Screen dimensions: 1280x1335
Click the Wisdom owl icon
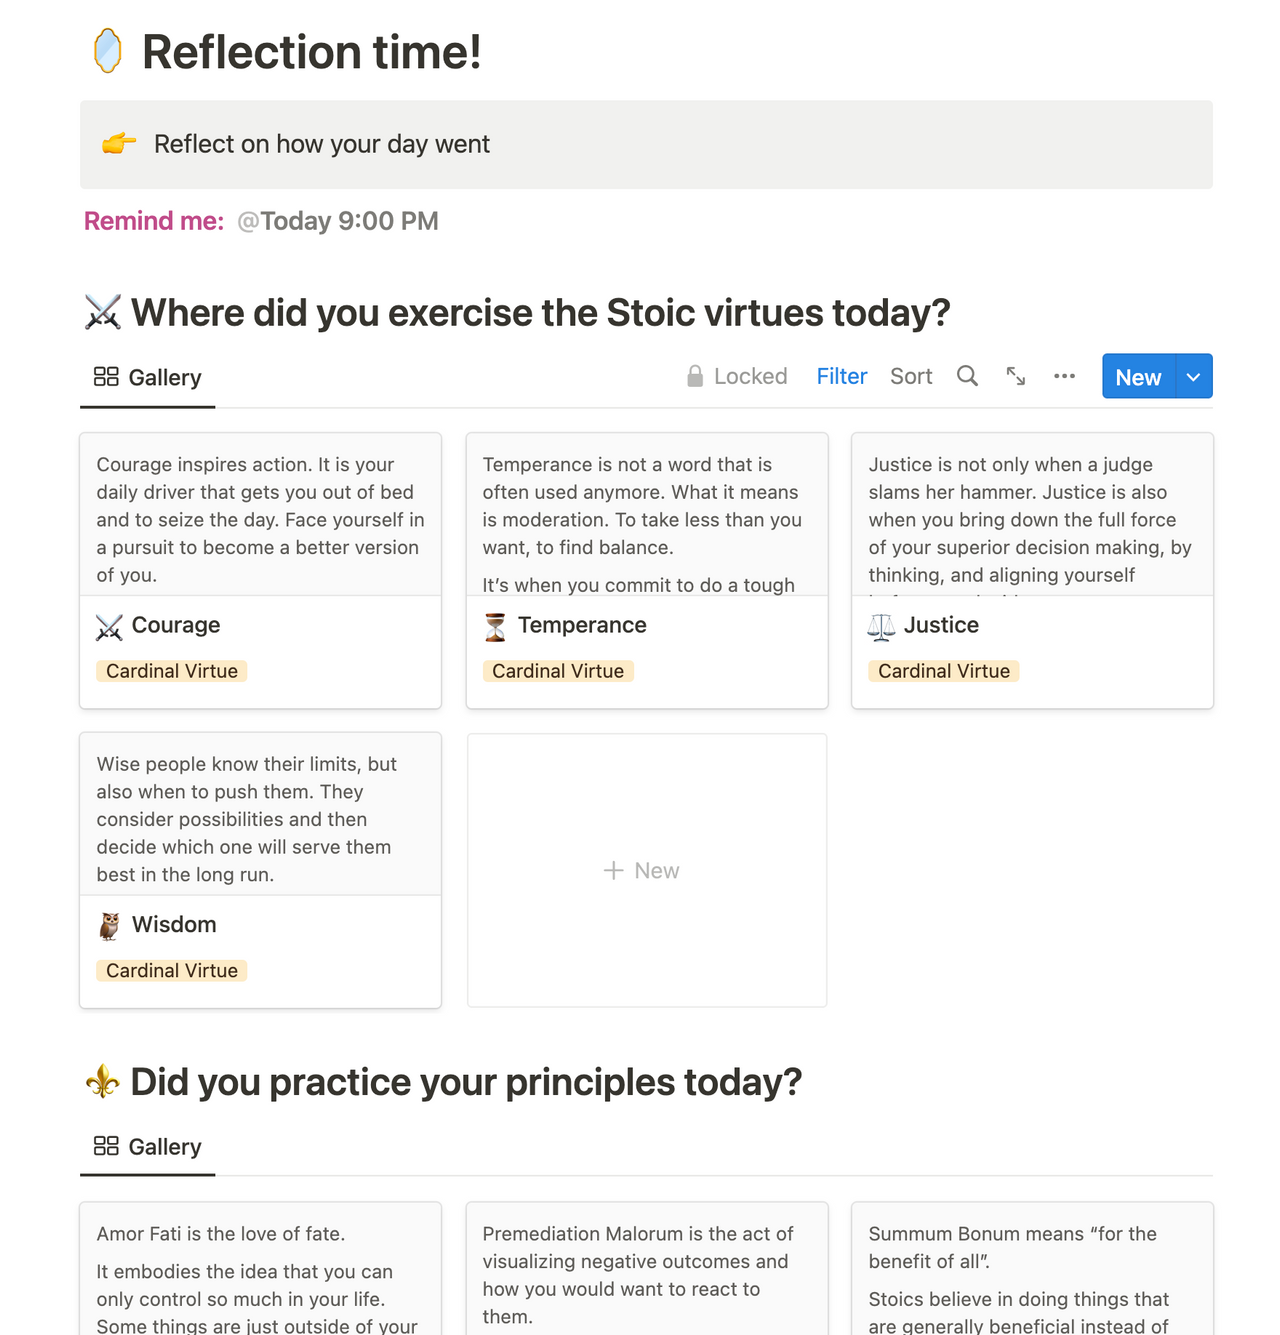[109, 926]
